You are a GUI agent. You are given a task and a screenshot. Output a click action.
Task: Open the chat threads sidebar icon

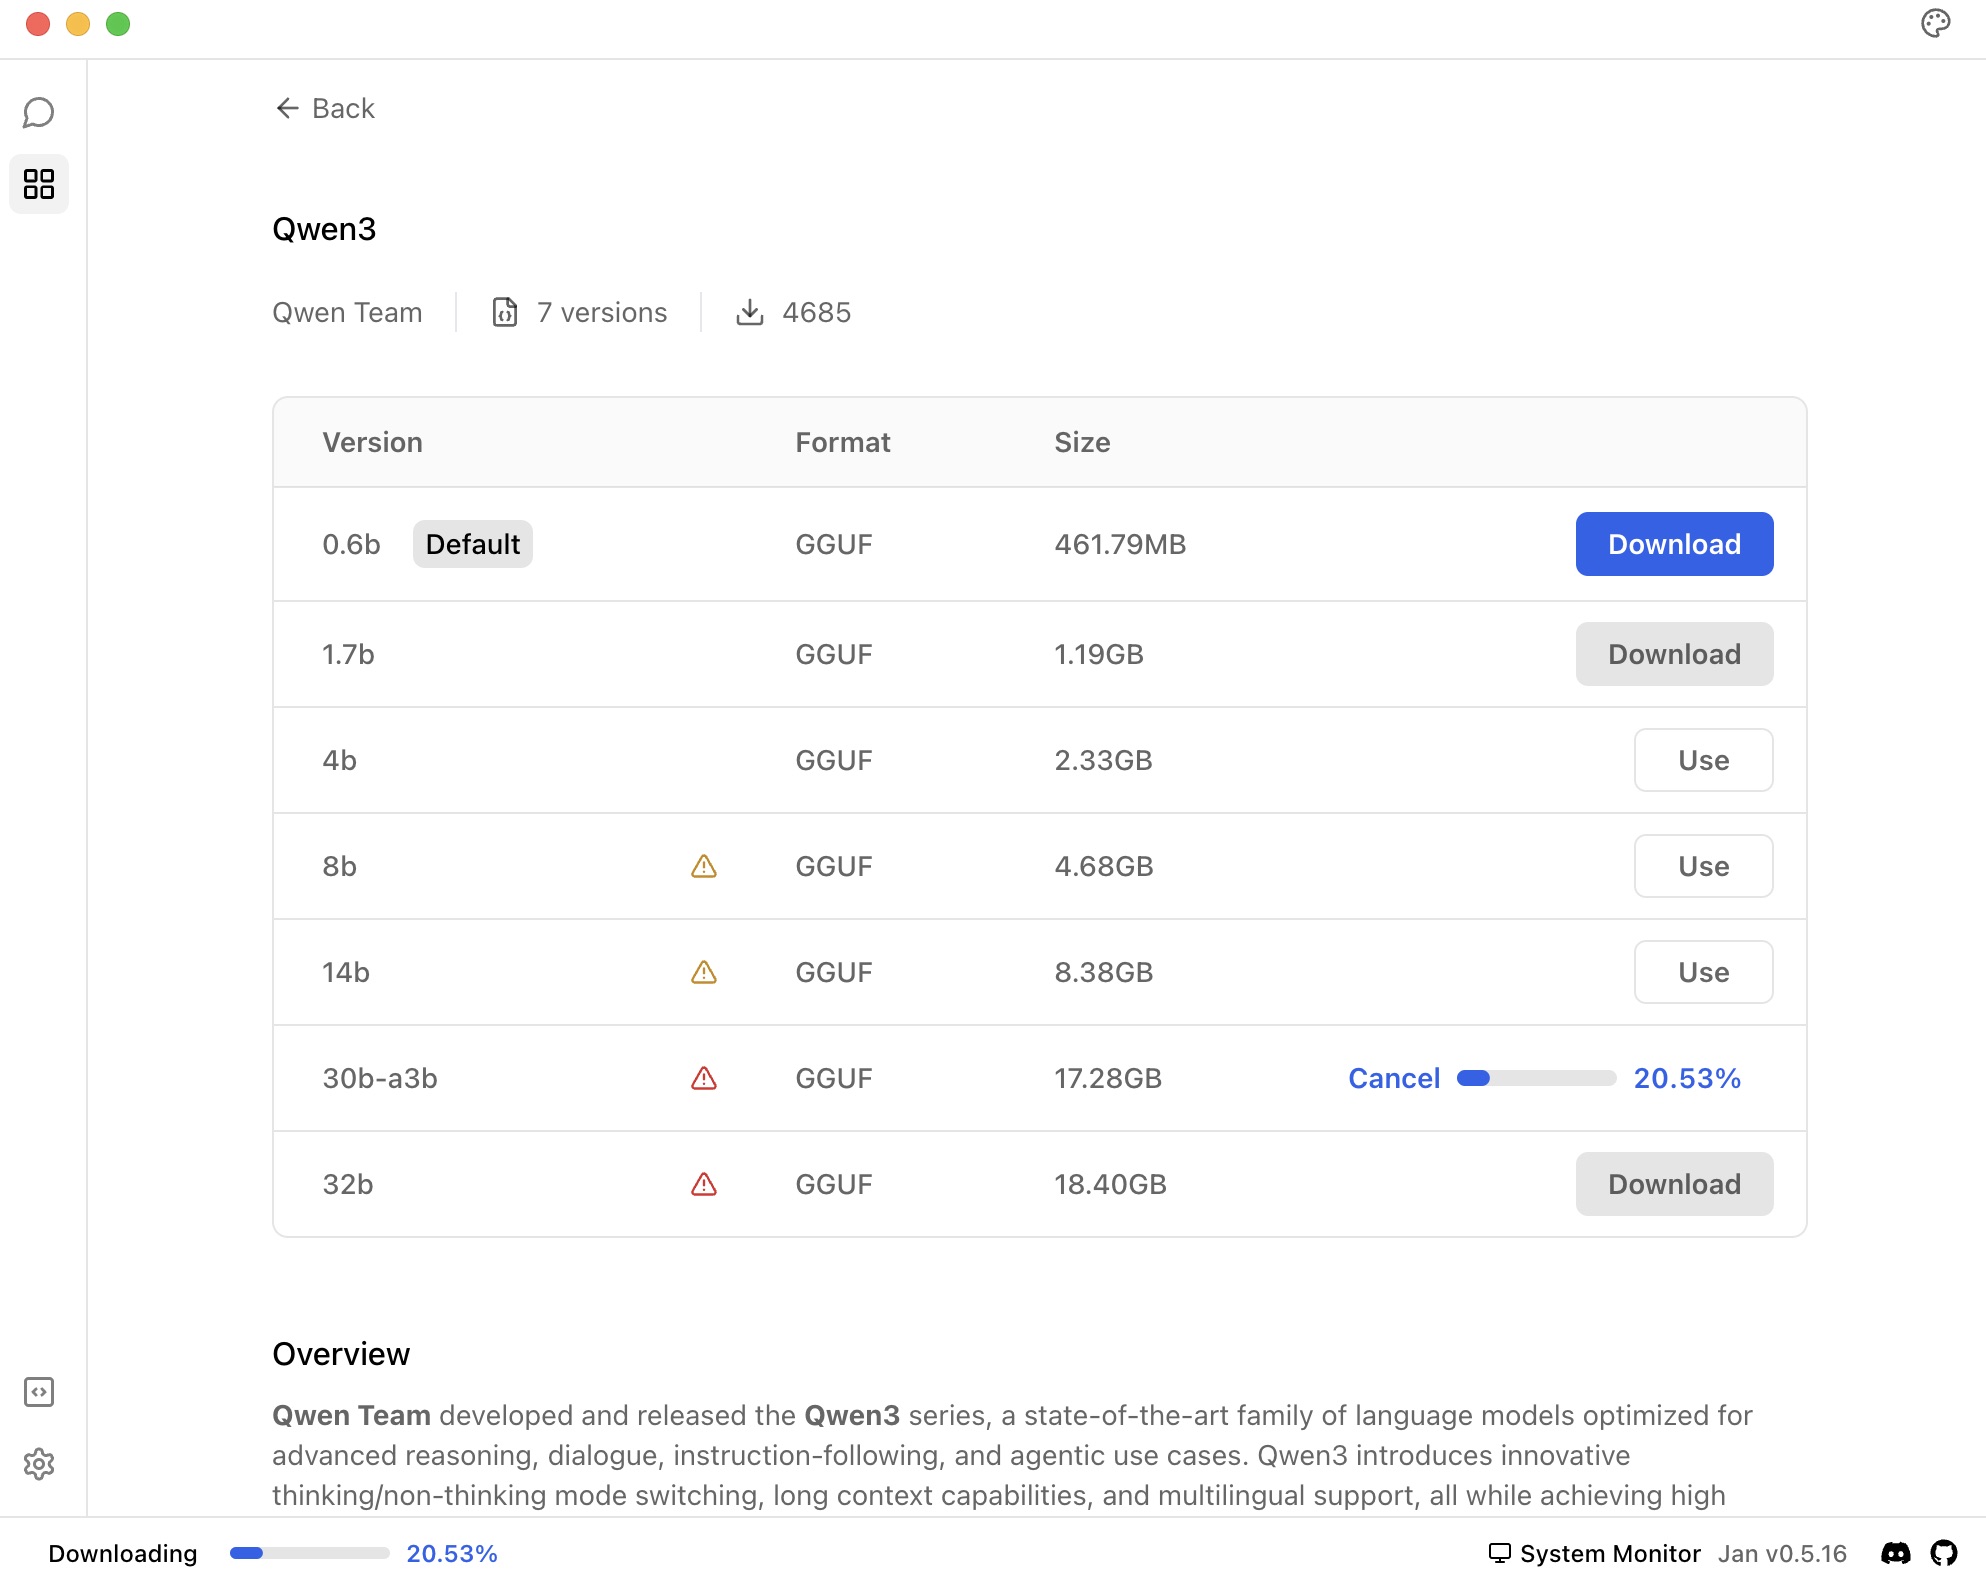coord(38,112)
